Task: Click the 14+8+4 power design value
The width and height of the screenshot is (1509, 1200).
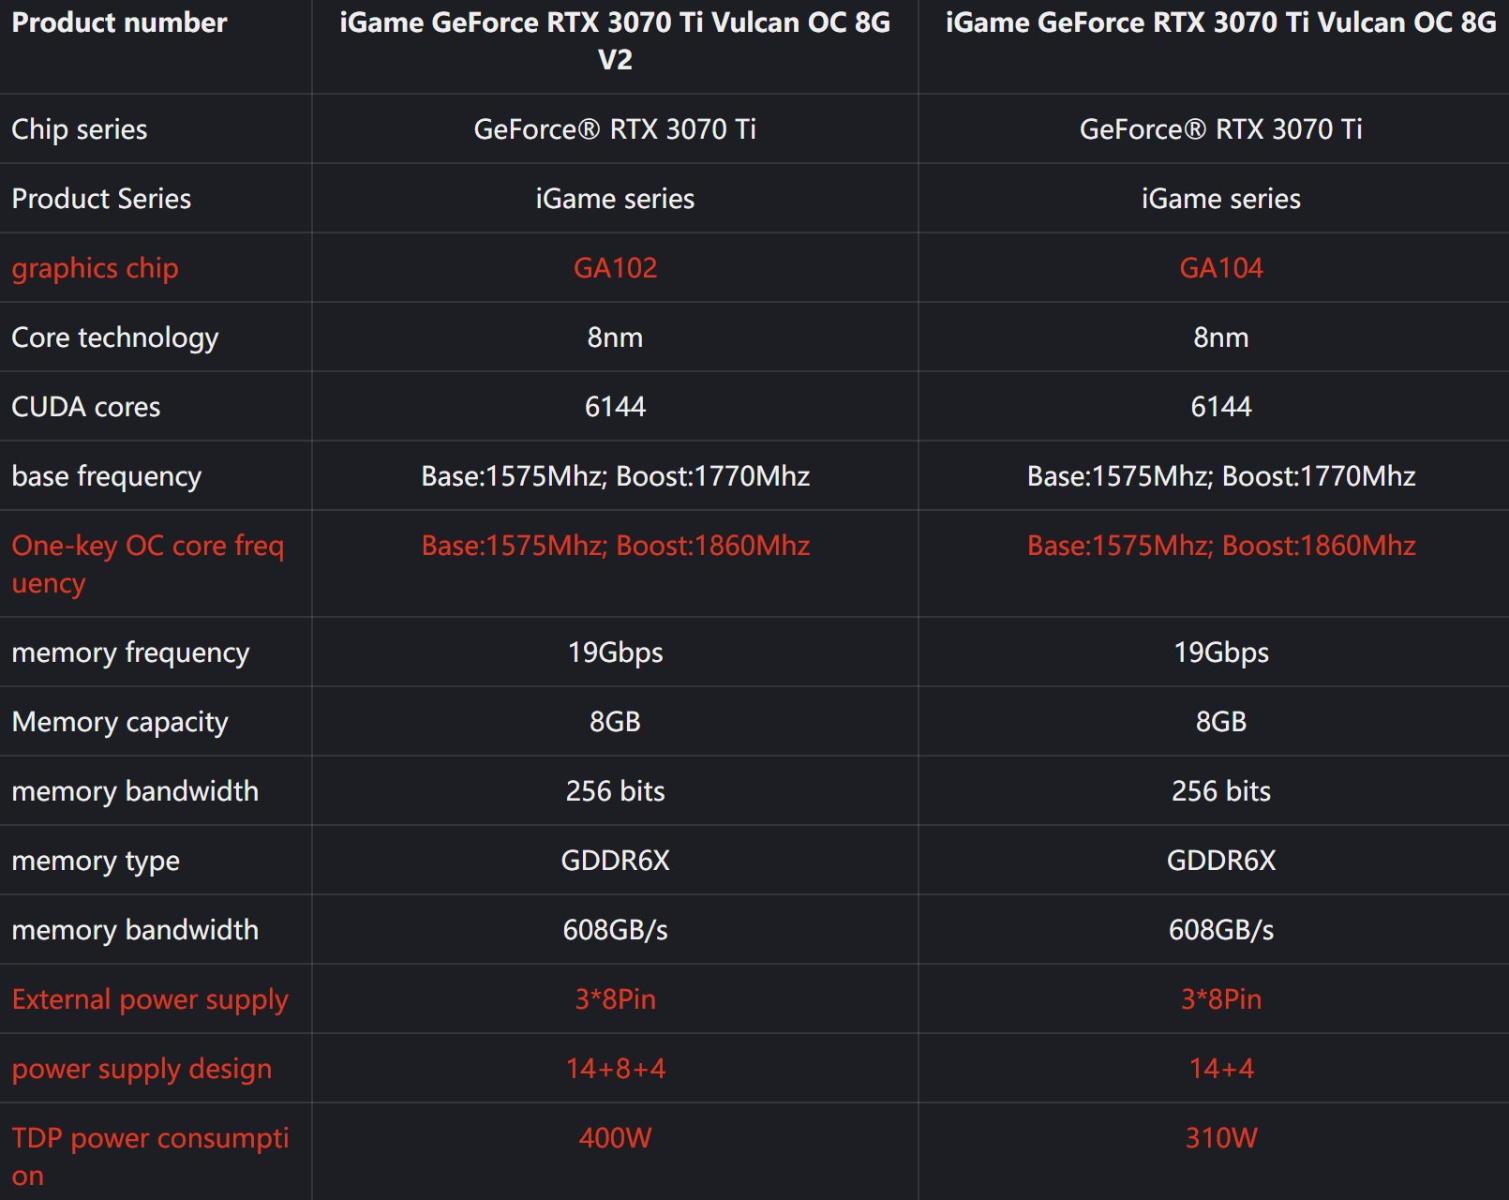Action: click(615, 1068)
